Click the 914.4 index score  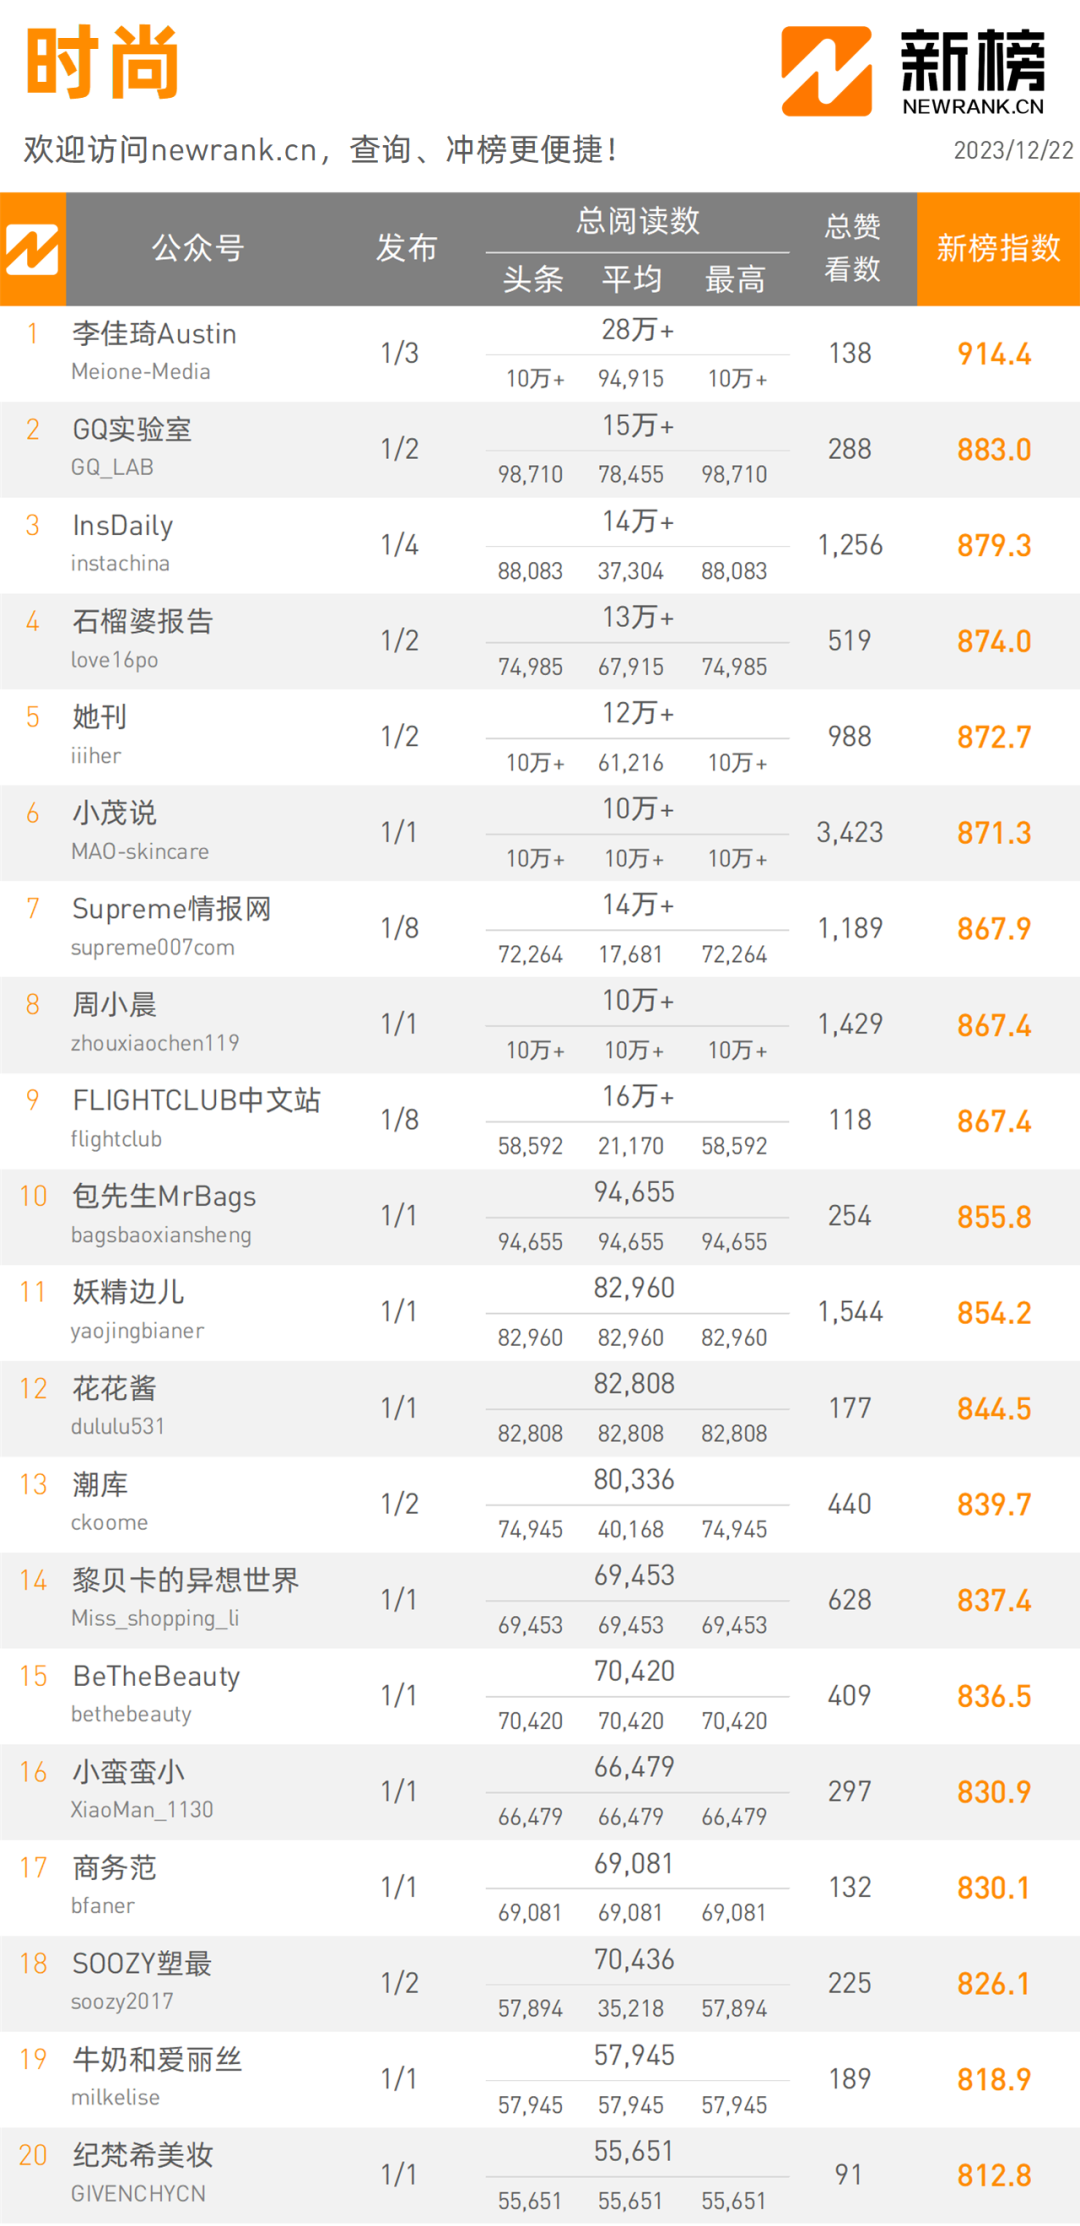[994, 354]
